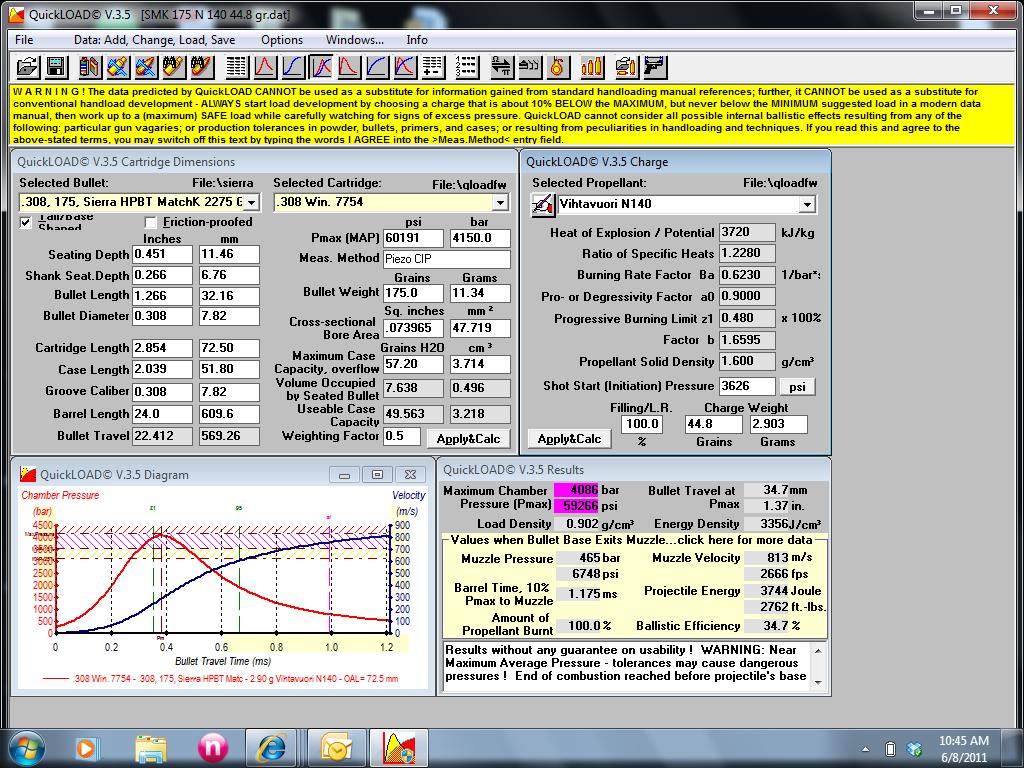
Task: Click the propellant icon beside Vihtavuori N140
Action: tap(542, 204)
